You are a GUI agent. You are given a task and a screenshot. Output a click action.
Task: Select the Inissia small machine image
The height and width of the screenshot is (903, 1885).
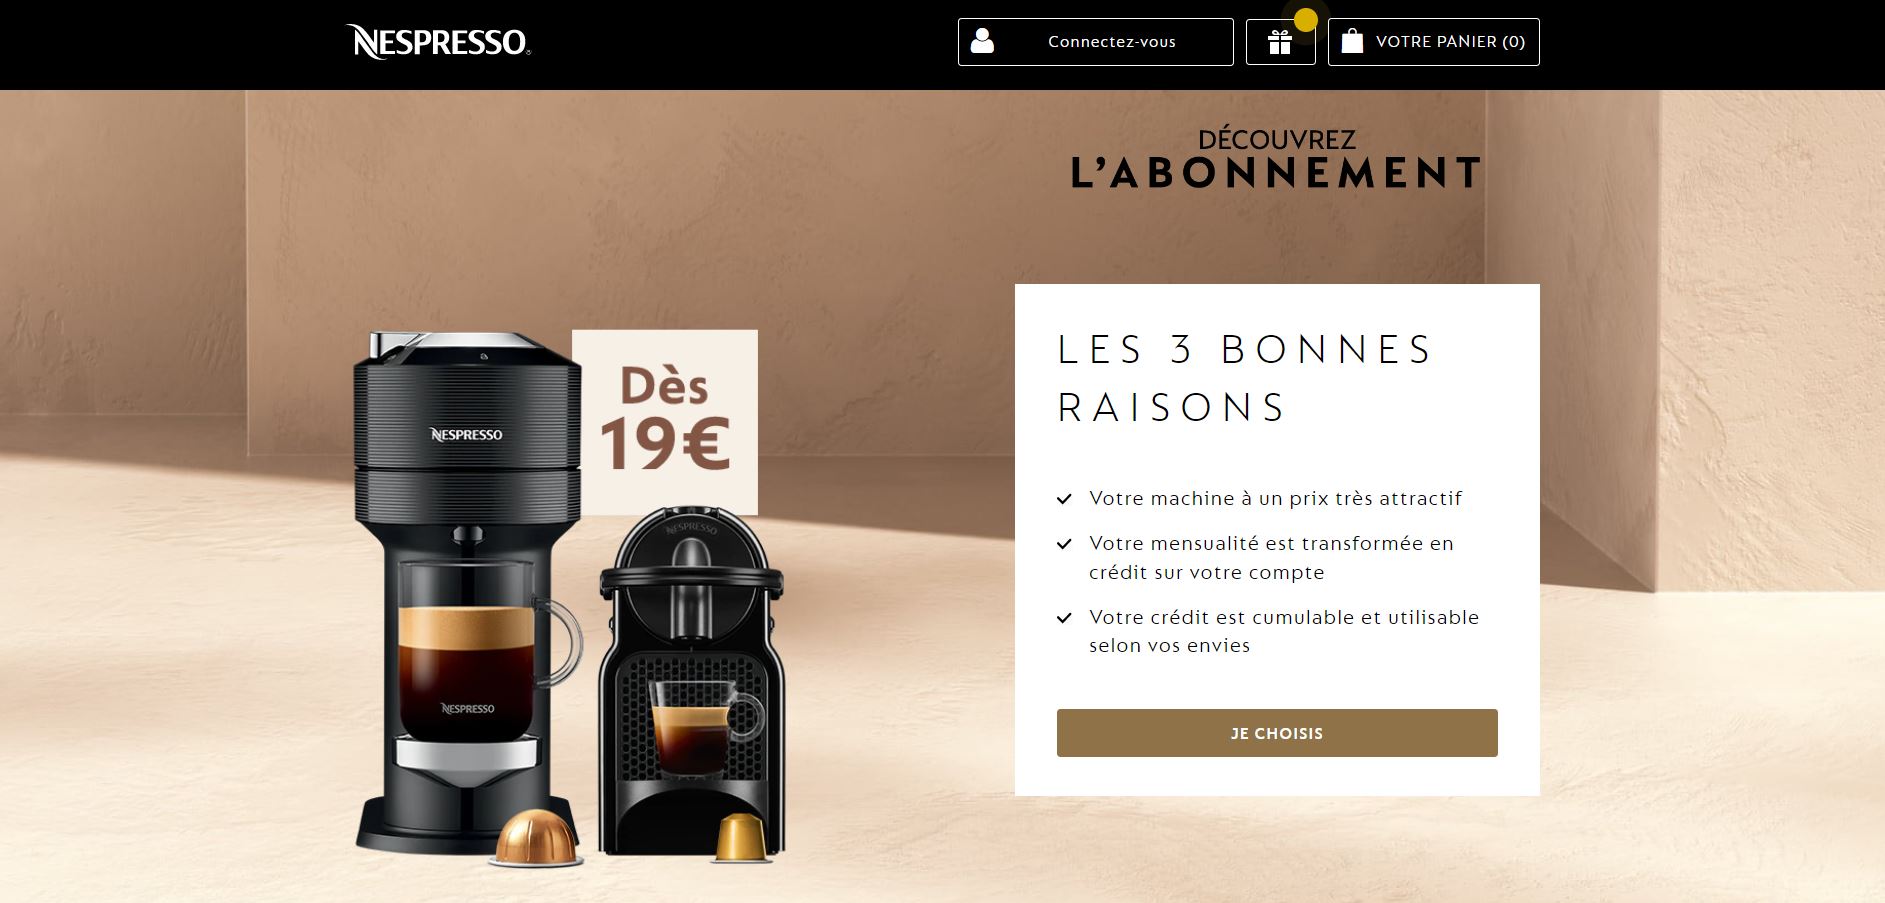pyautogui.click(x=692, y=680)
